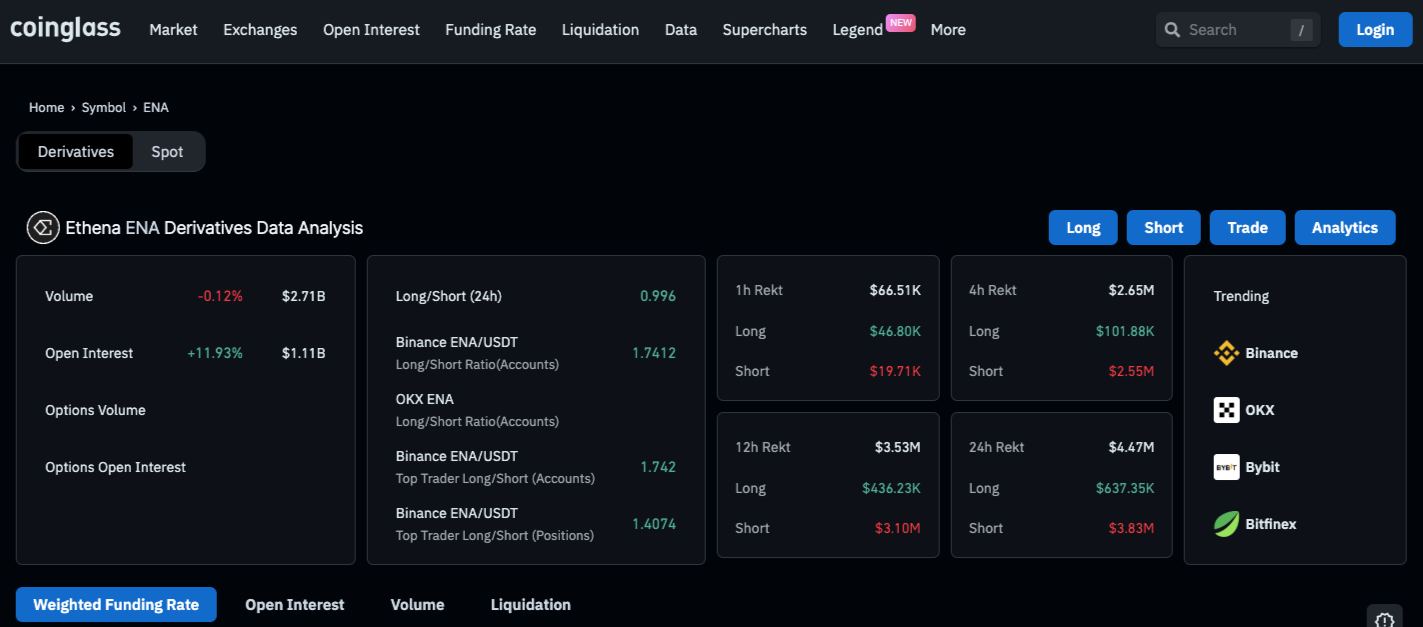
Task: Click the OKX ENA Long/Short row
Action: click(x=536, y=410)
